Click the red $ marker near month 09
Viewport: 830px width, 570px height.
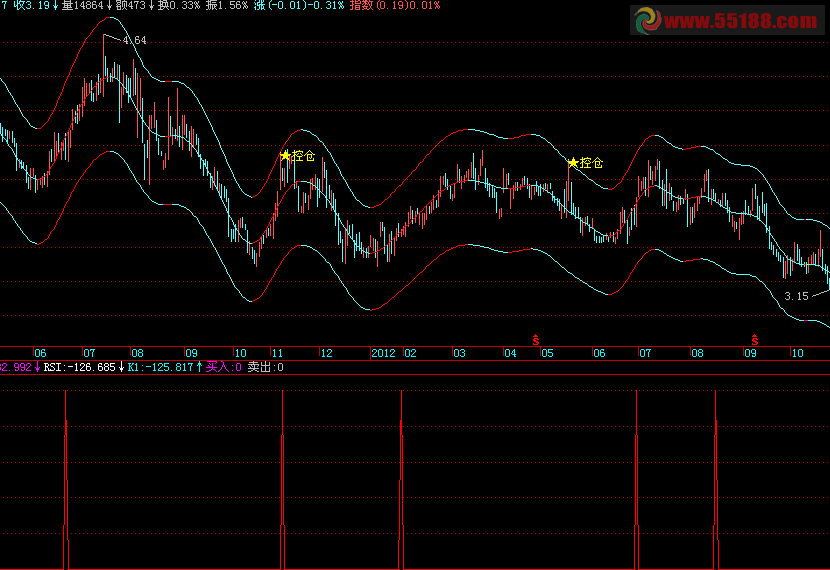coord(754,341)
